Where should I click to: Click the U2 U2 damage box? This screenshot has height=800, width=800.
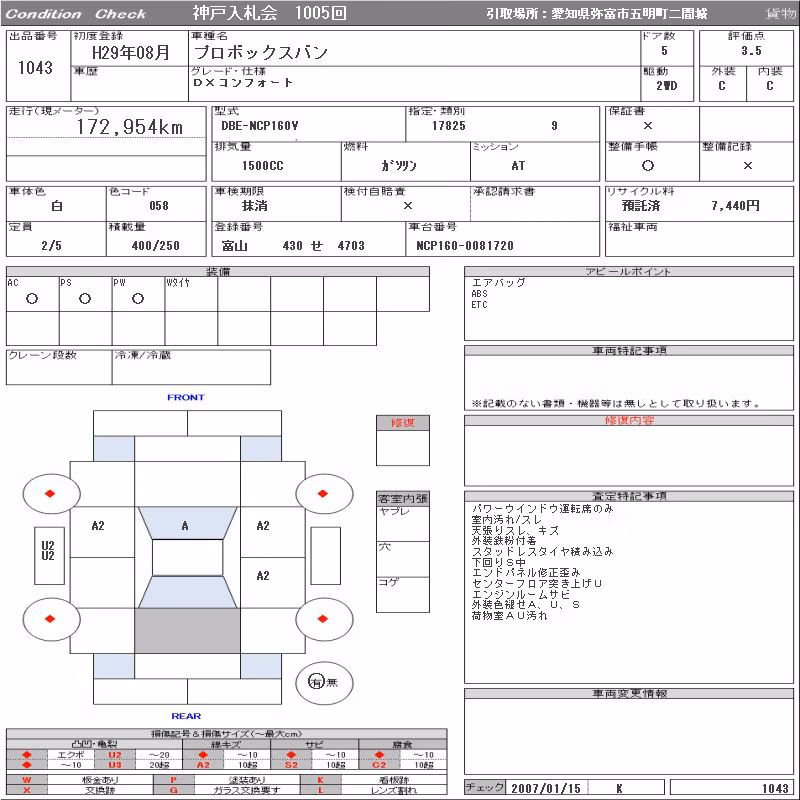(x=49, y=556)
